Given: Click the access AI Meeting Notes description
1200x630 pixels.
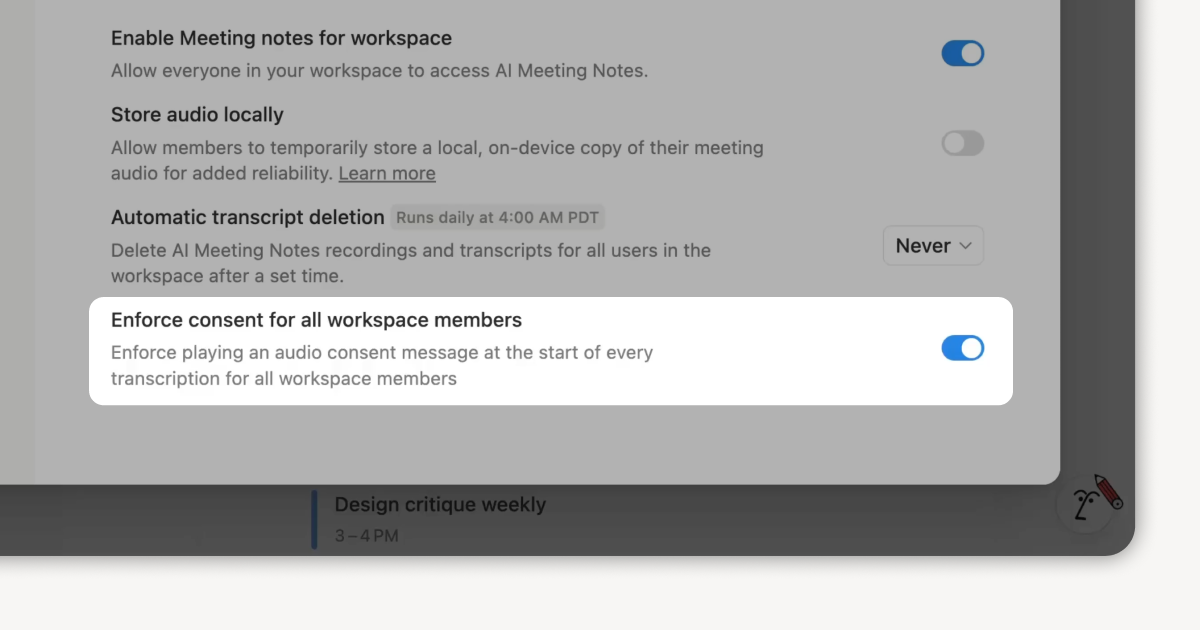Looking at the screenshot, I should [379, 71].
